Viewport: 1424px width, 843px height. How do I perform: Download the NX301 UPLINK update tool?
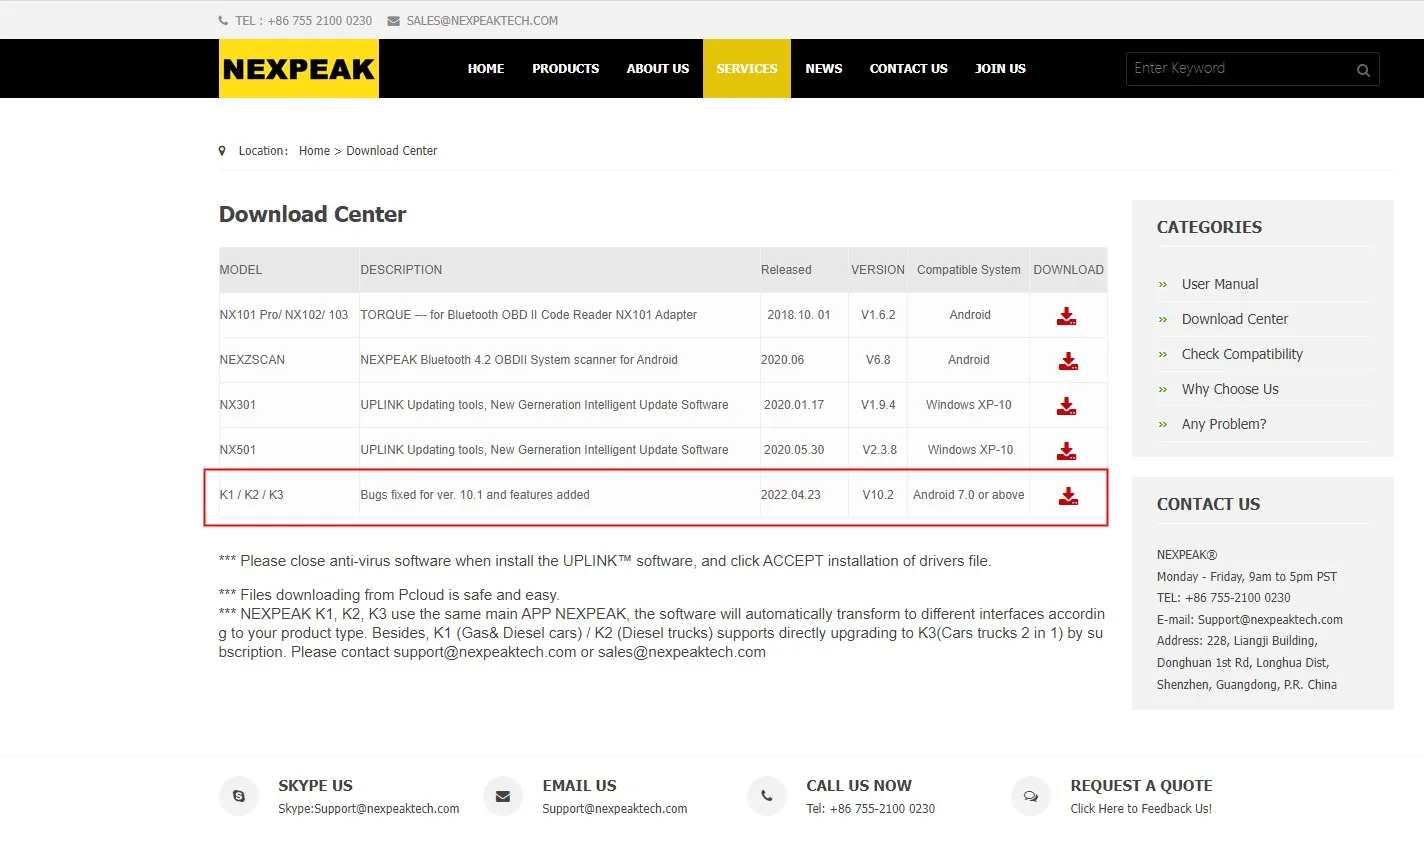click(1067, 406)
